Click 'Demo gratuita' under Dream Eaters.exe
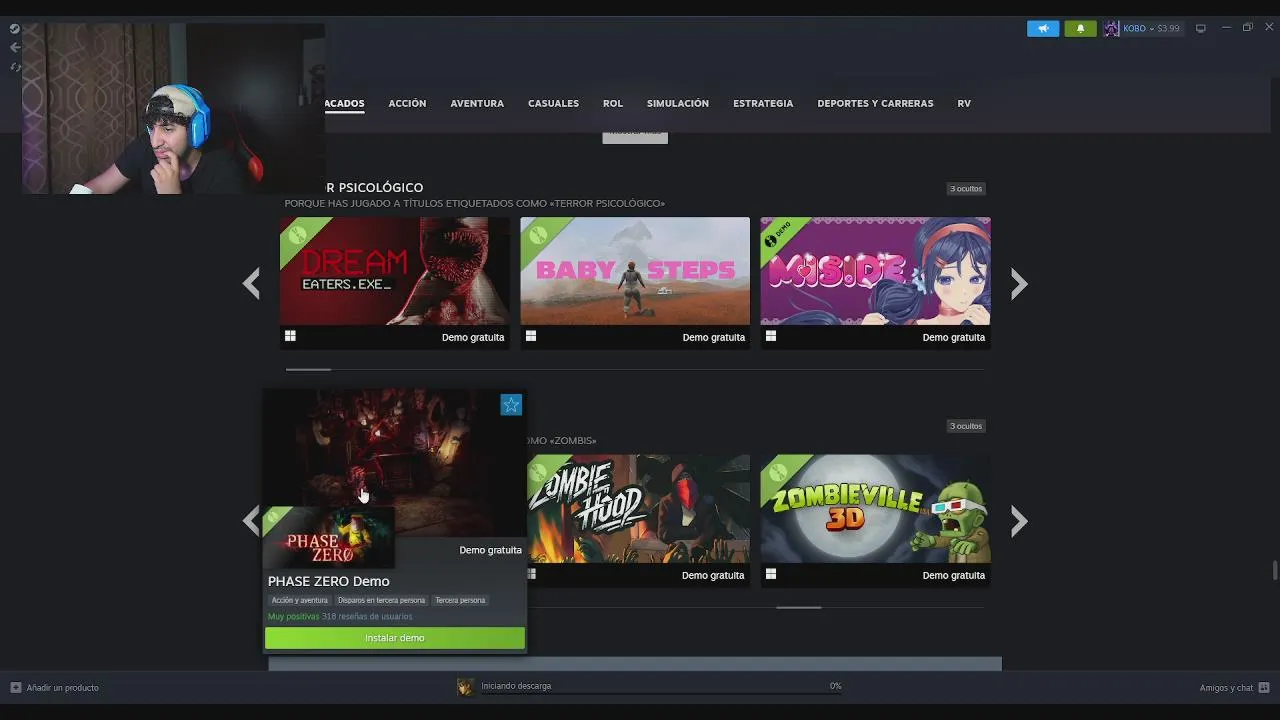The height and width of the screenshot is (720, 1280). tap(473, 337)
